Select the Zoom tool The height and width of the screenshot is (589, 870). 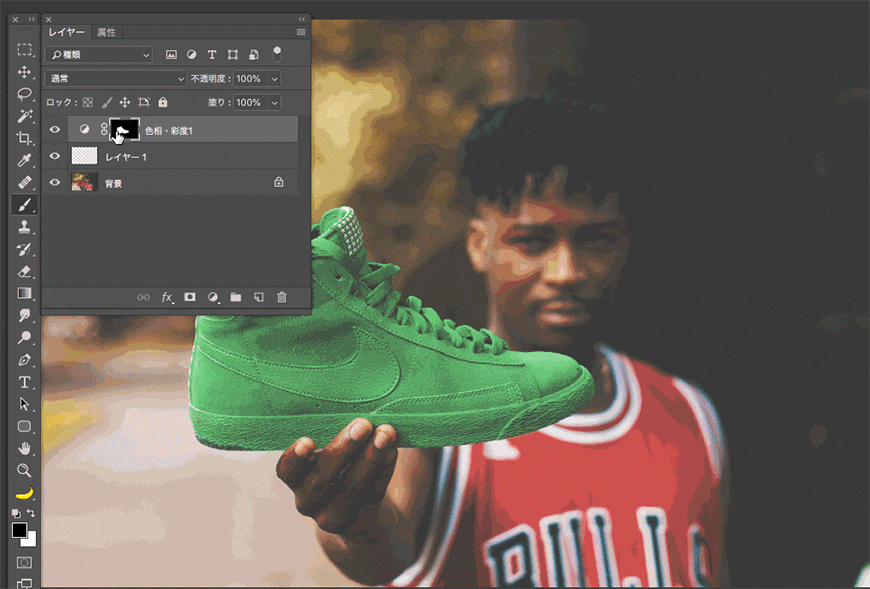click(x=24, y=470)
